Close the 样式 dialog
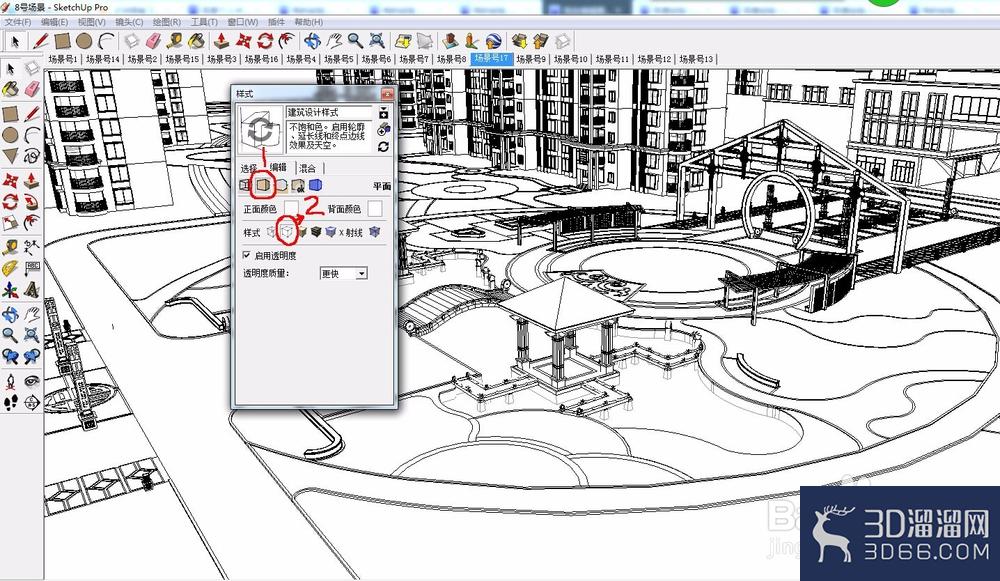 click(386, 94)
